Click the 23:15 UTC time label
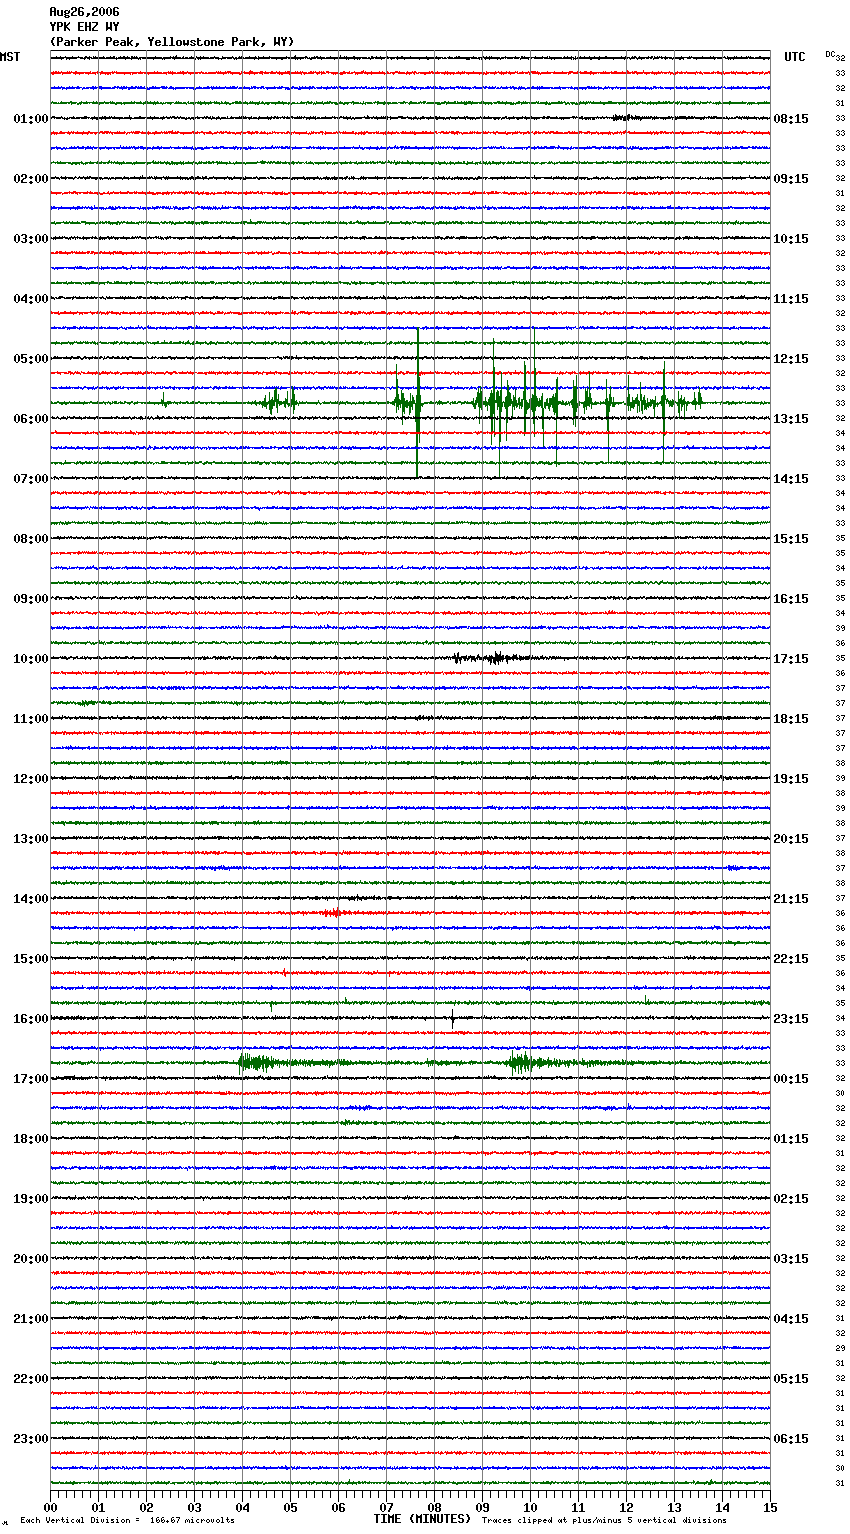 [x=791, y=1019]
